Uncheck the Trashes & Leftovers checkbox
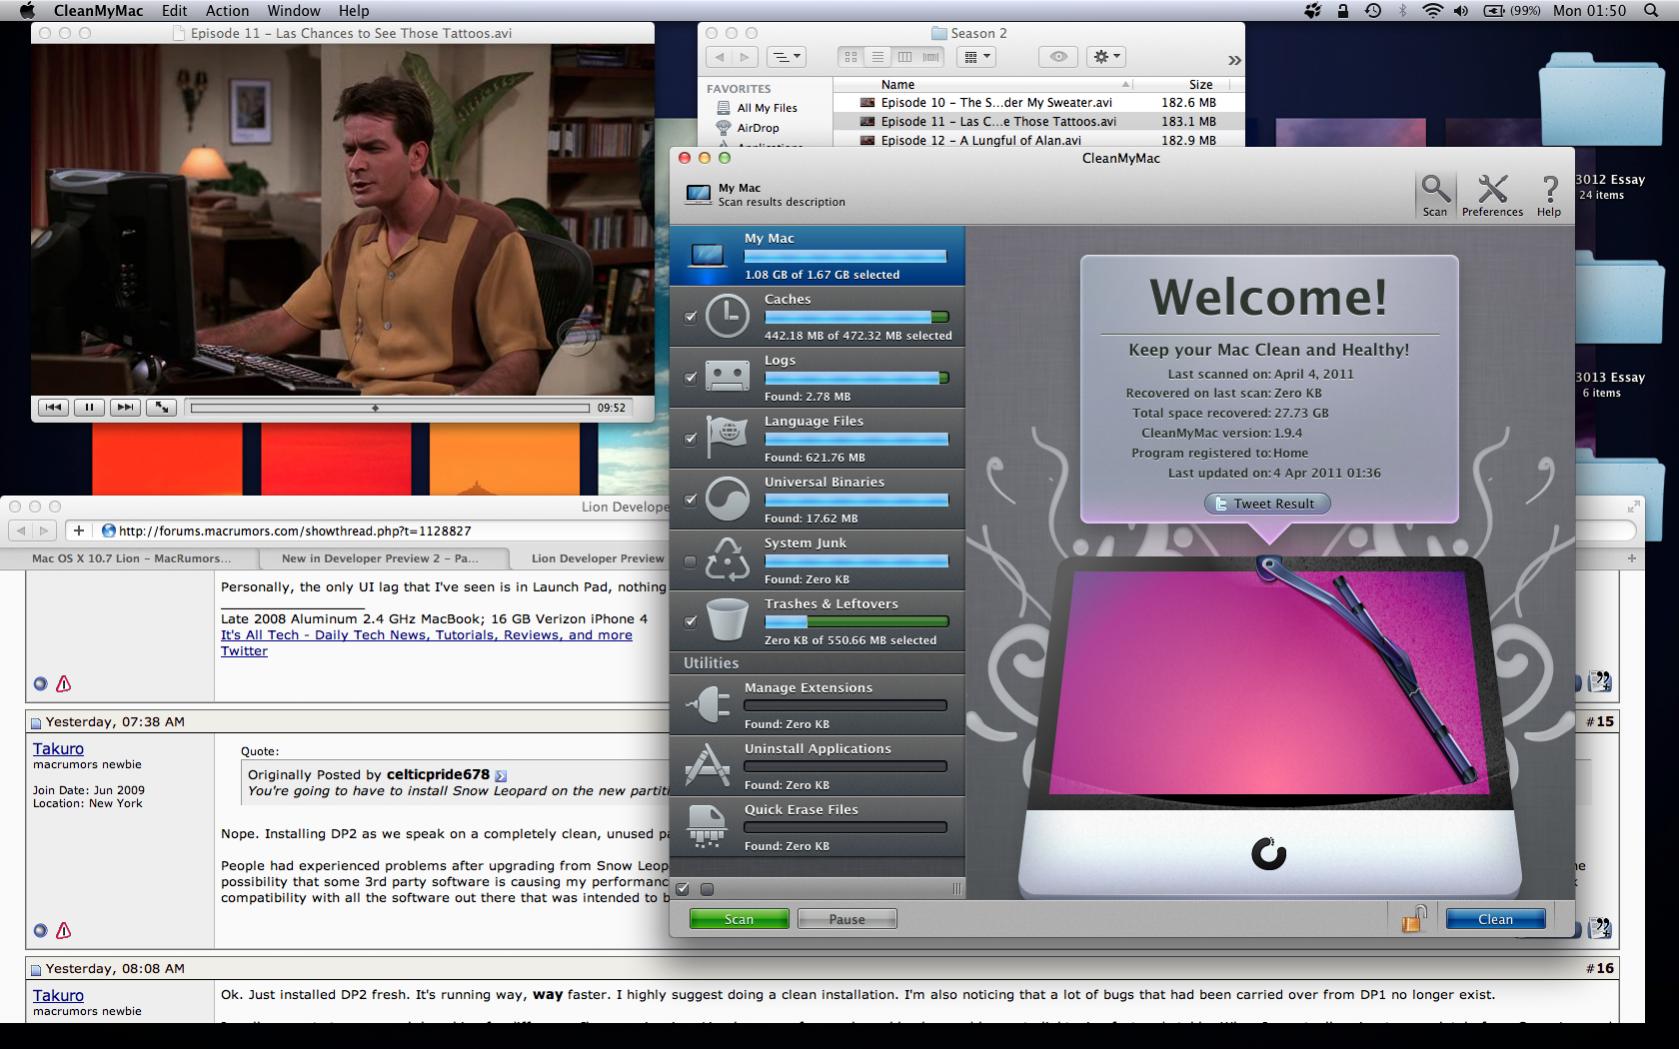 click(690, 622)
